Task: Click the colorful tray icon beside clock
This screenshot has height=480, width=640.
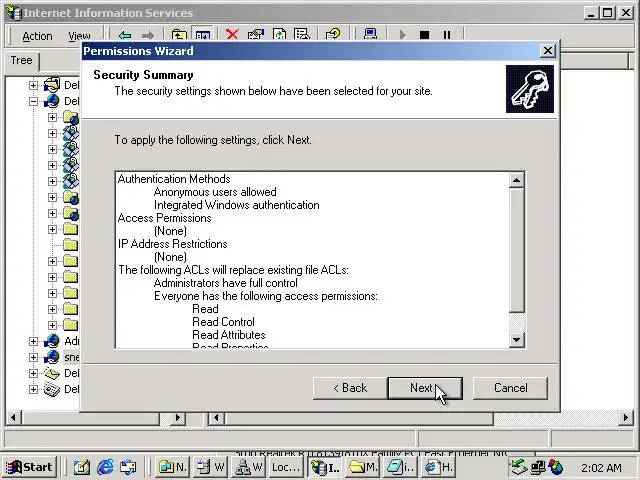Action: (556, 467)
